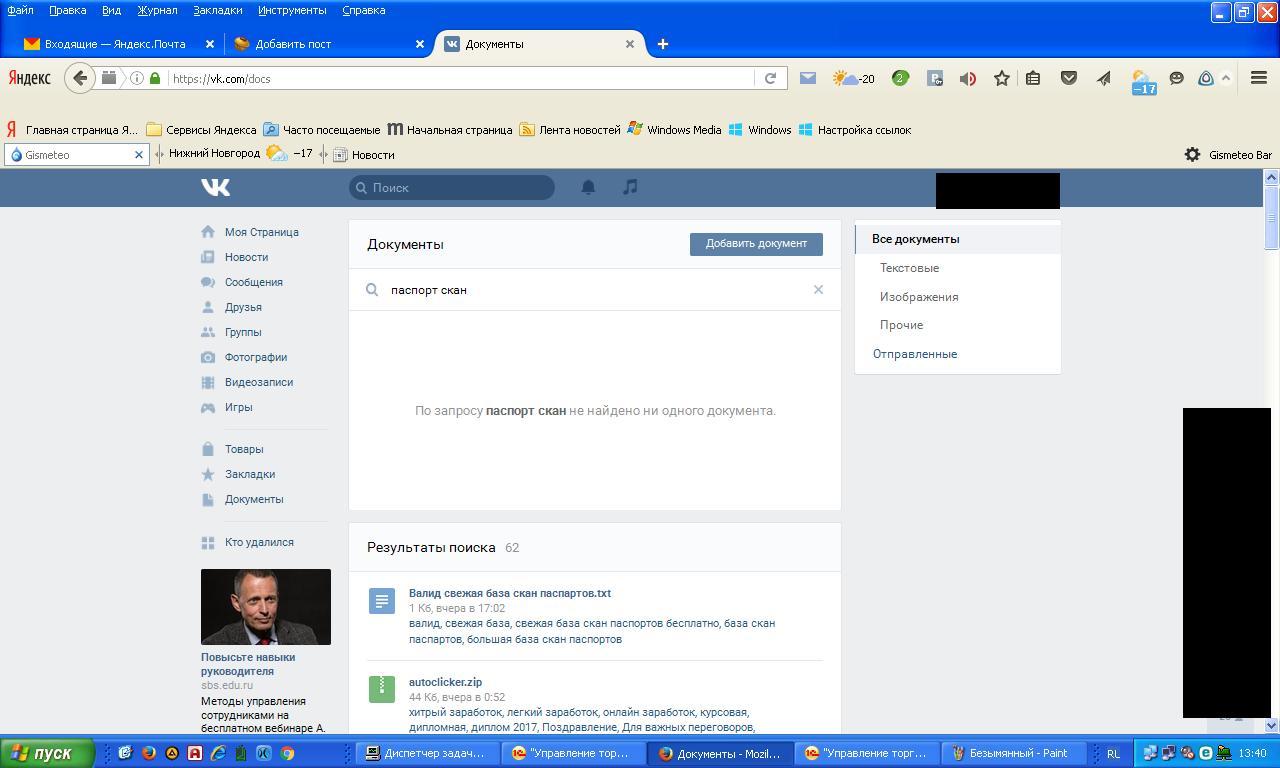Switch to the Добавить пост tab

[327, 44]
